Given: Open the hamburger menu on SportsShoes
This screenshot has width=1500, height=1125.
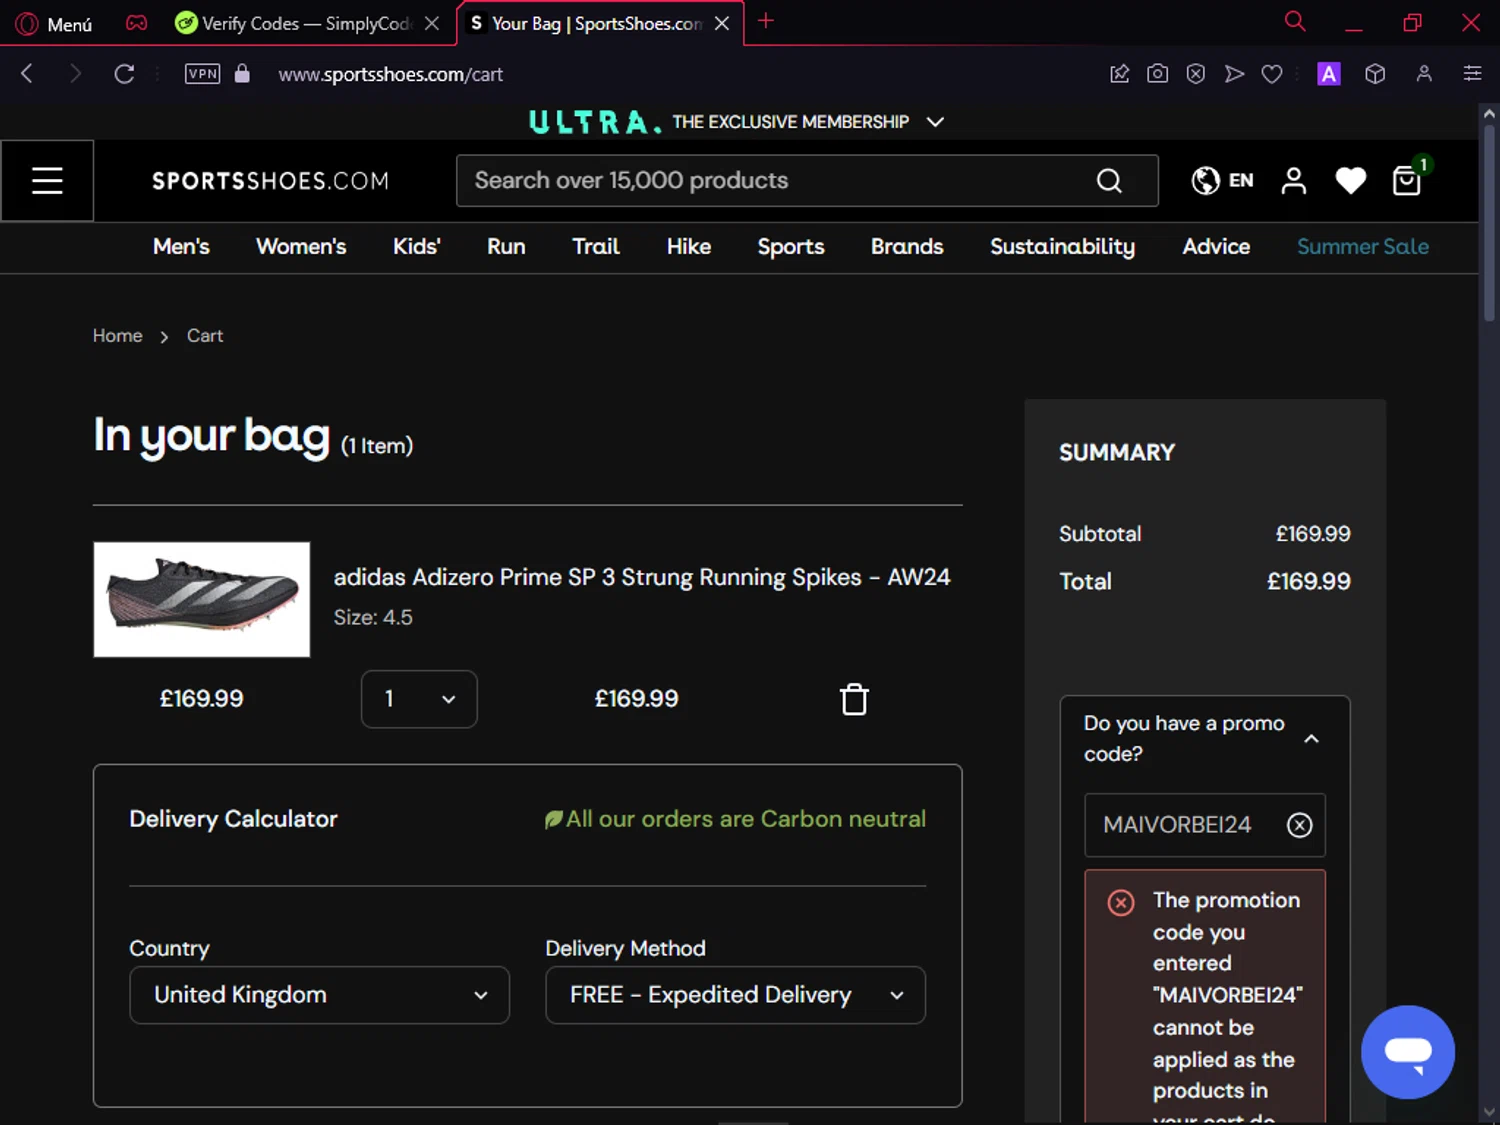Looking at the screenshot, I should pos(47,181).
